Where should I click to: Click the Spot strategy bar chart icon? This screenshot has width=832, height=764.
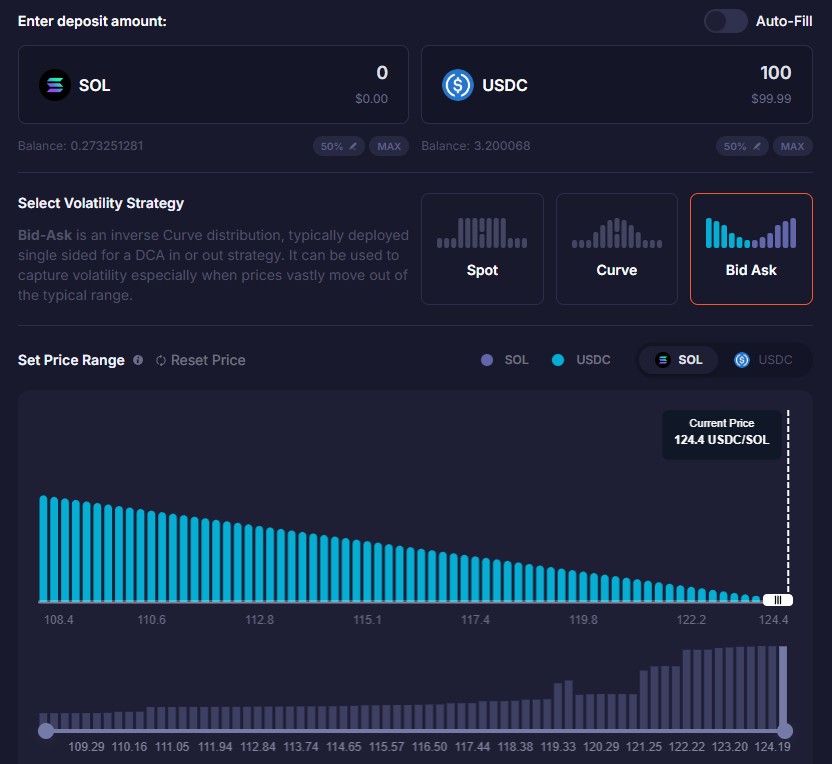pyautogui.click(x=482, y=233)
